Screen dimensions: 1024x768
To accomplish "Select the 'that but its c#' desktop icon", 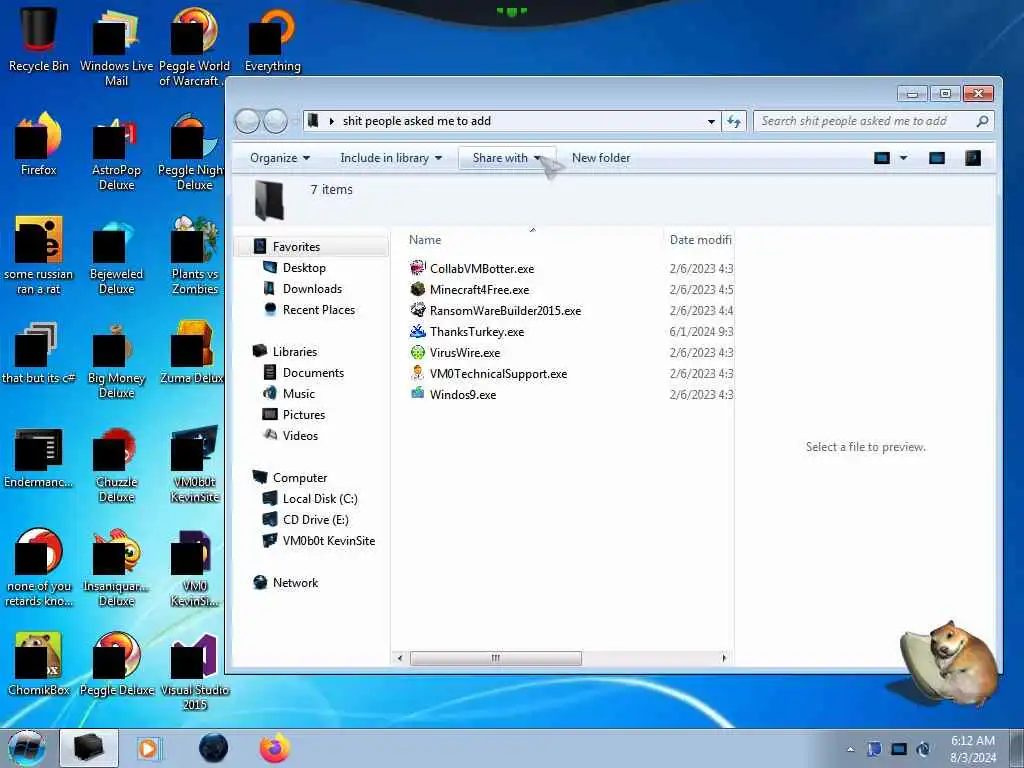I will tap(39, 353).
